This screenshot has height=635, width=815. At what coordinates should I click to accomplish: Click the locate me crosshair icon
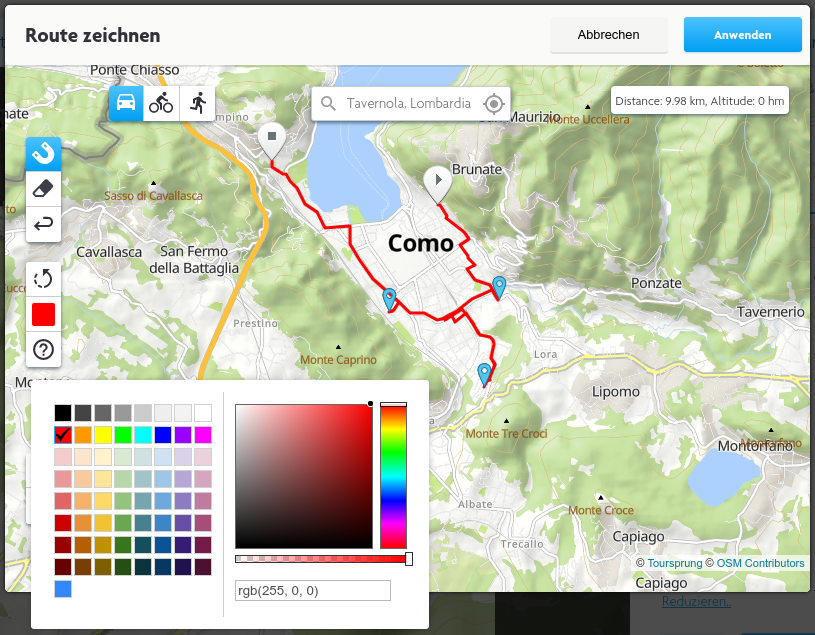point(492,104)
